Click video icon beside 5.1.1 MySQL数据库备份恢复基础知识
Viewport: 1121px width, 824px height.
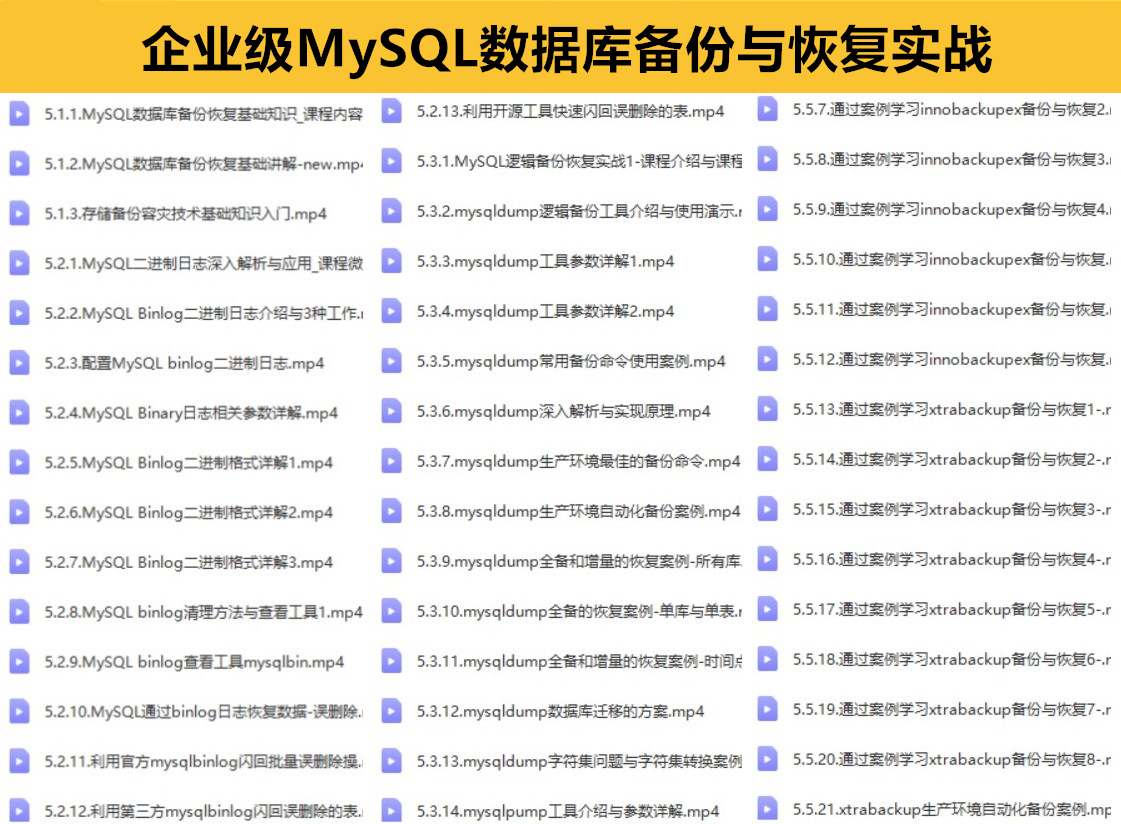[x=19, y=112]
